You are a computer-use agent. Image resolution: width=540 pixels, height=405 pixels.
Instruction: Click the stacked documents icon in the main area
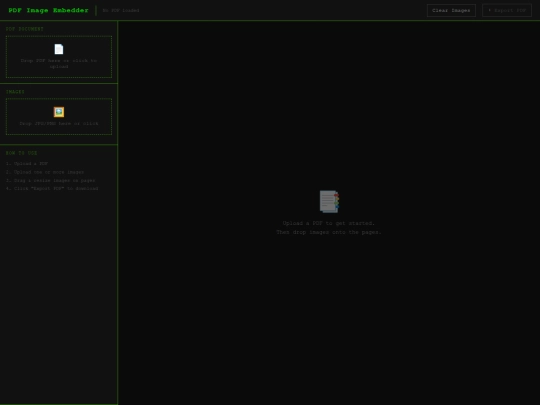(x=329, y=201)
